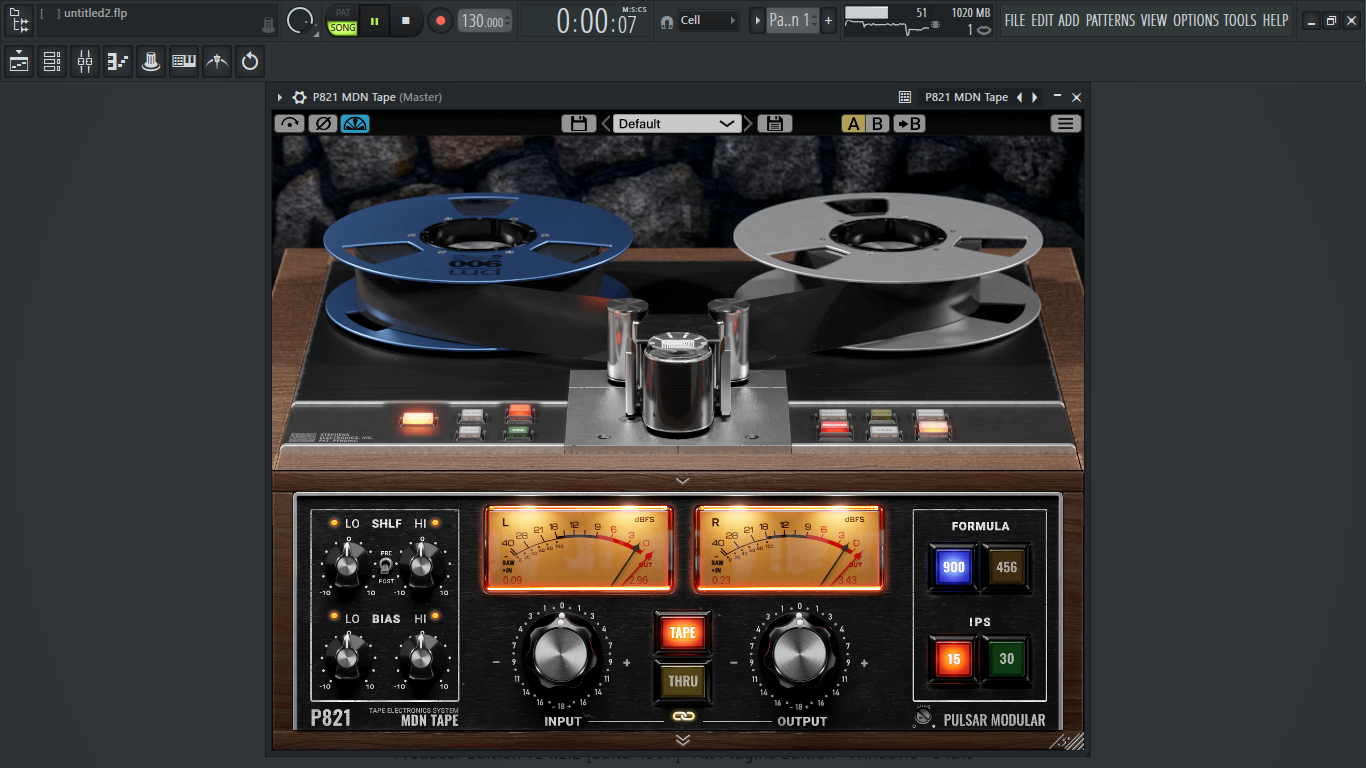The image size is (1366, 768).
Task: Click the grid preset icon beside P821 MDN Tape
Action: tap(905, 97)
